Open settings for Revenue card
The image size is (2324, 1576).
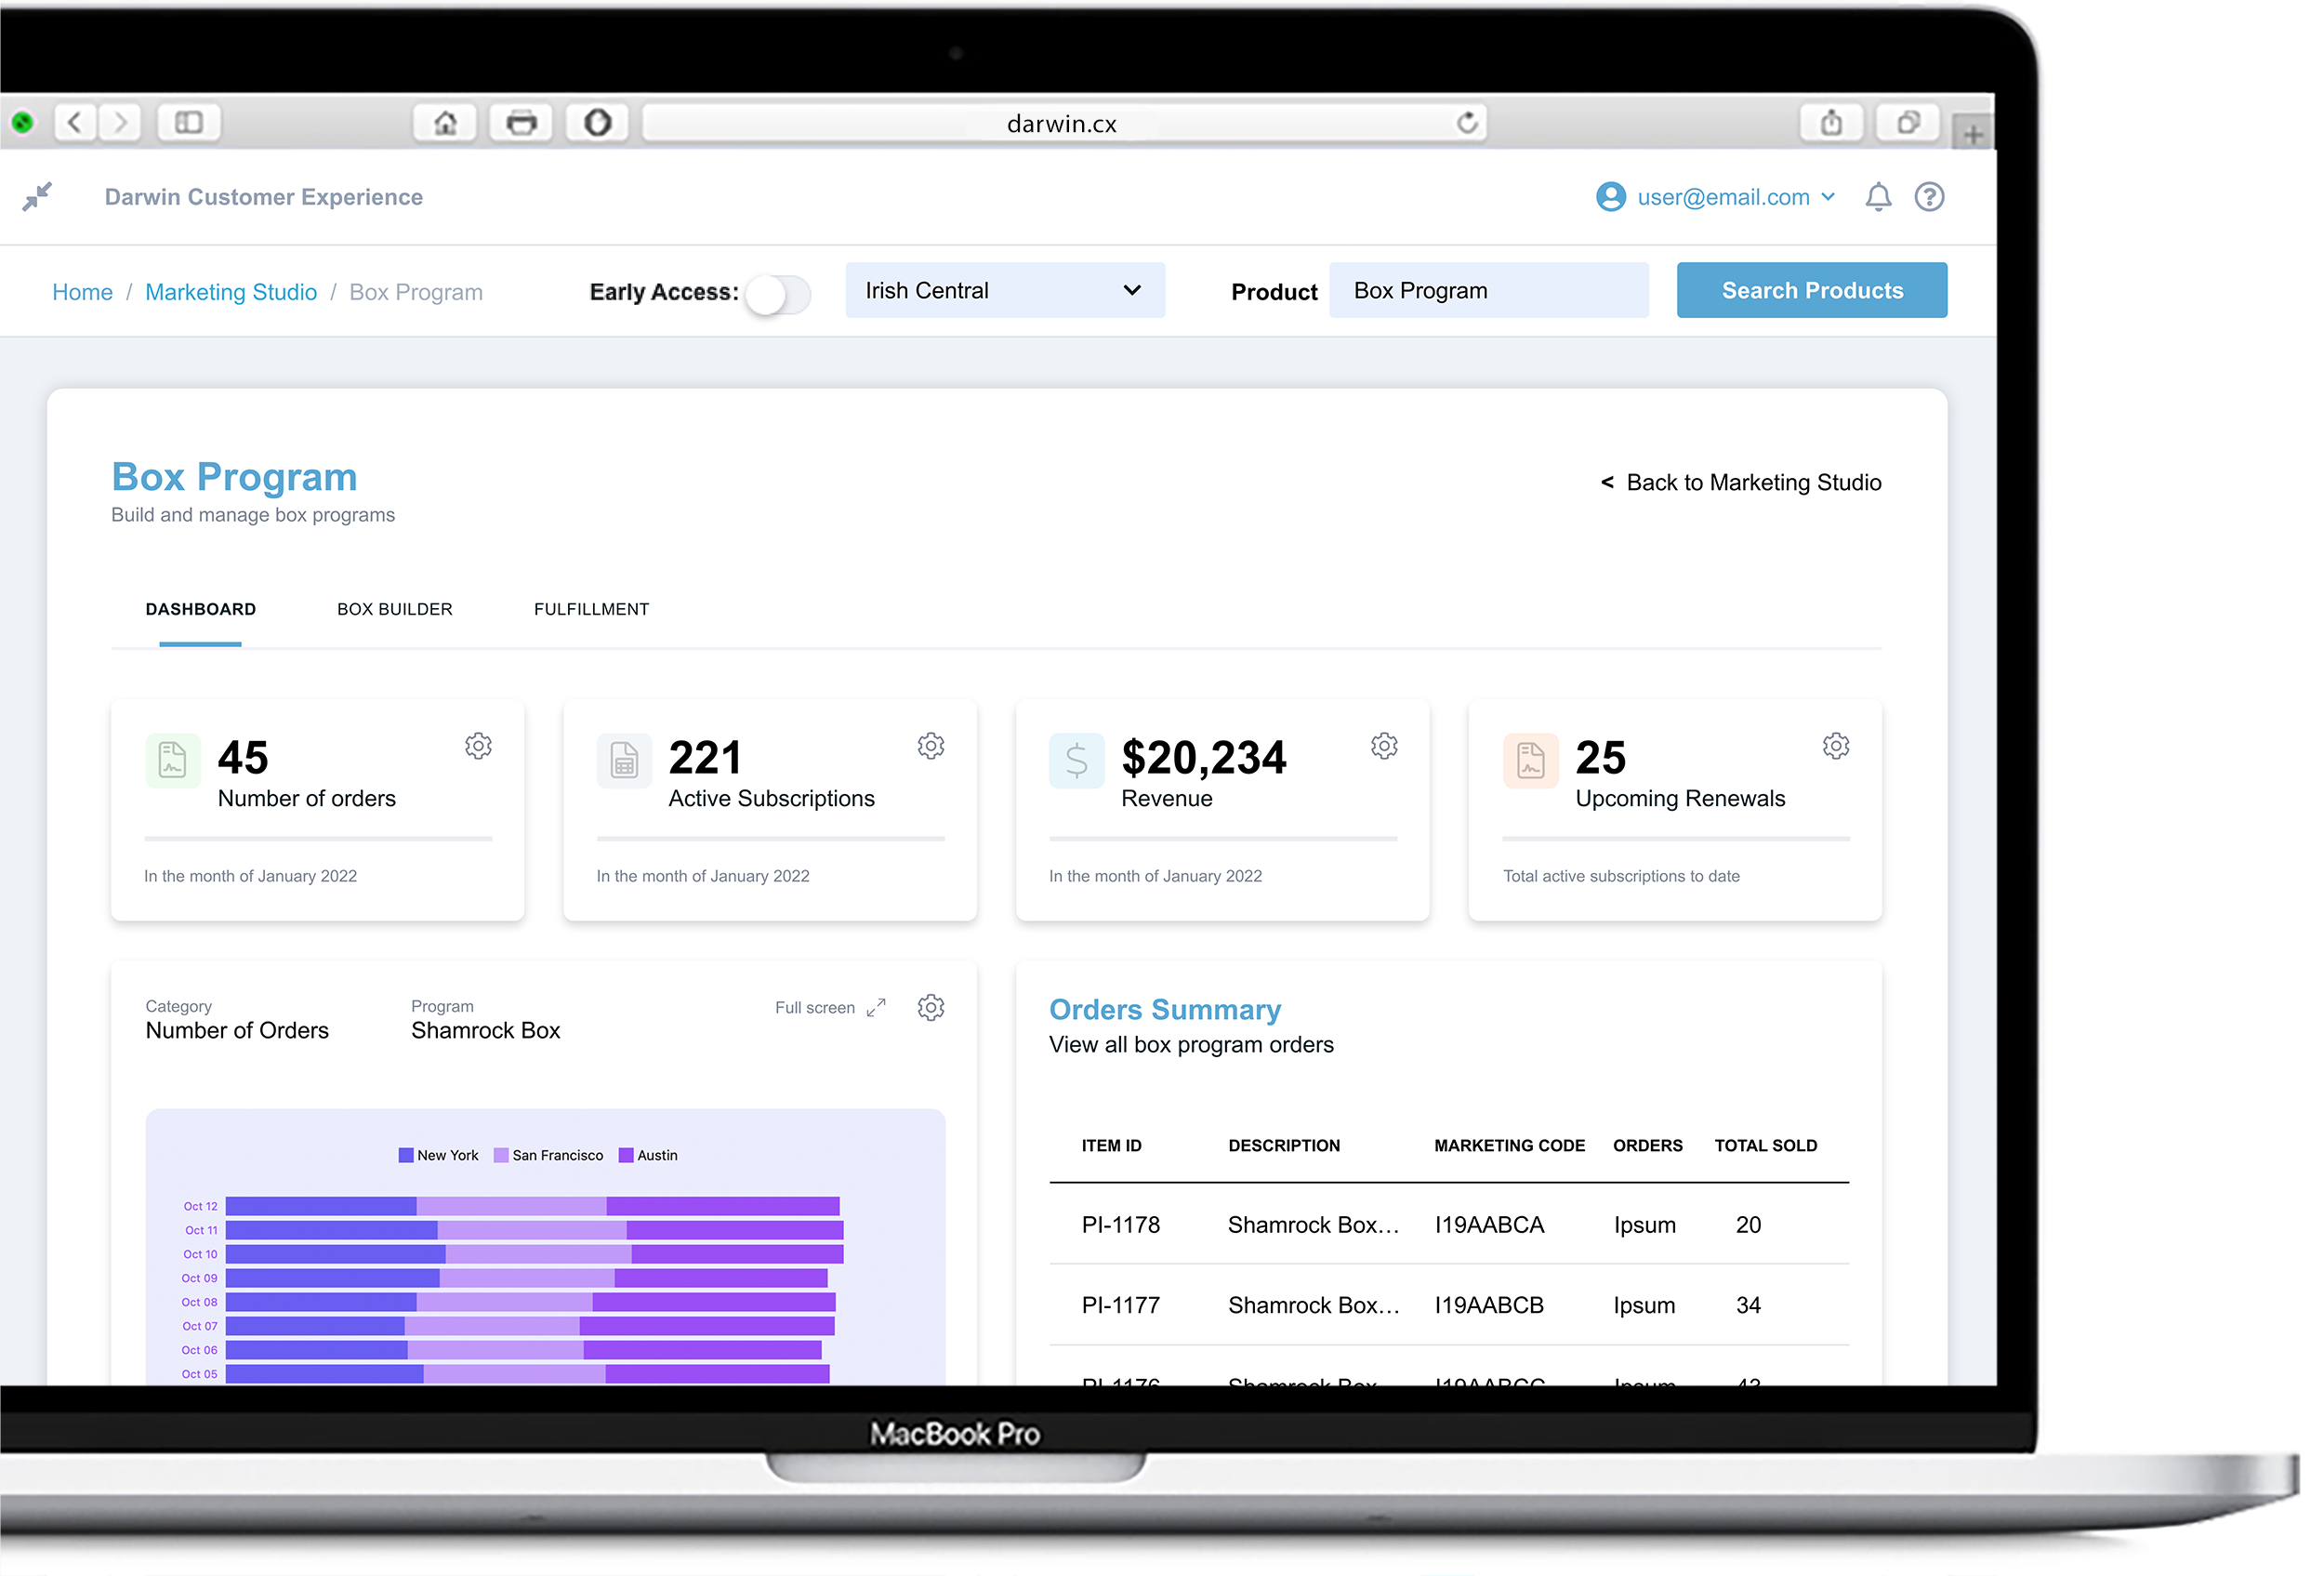coord(1384,745)
